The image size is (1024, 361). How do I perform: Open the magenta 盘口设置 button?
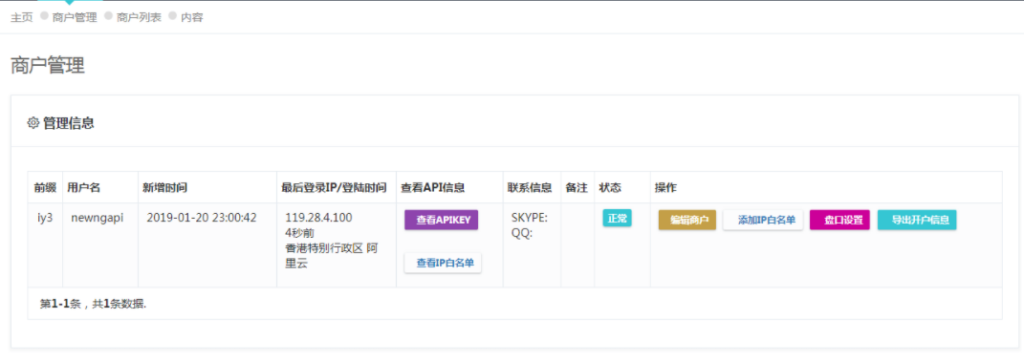click(x=840, y=220)
